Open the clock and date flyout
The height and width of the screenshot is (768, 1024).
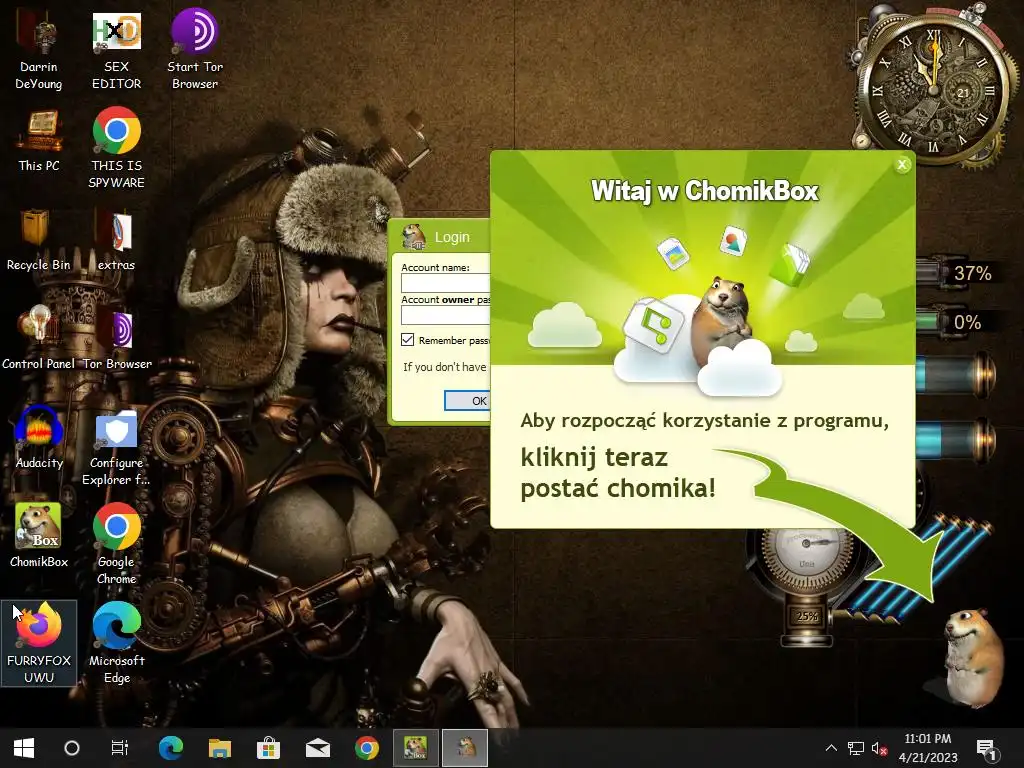[928, 748]
